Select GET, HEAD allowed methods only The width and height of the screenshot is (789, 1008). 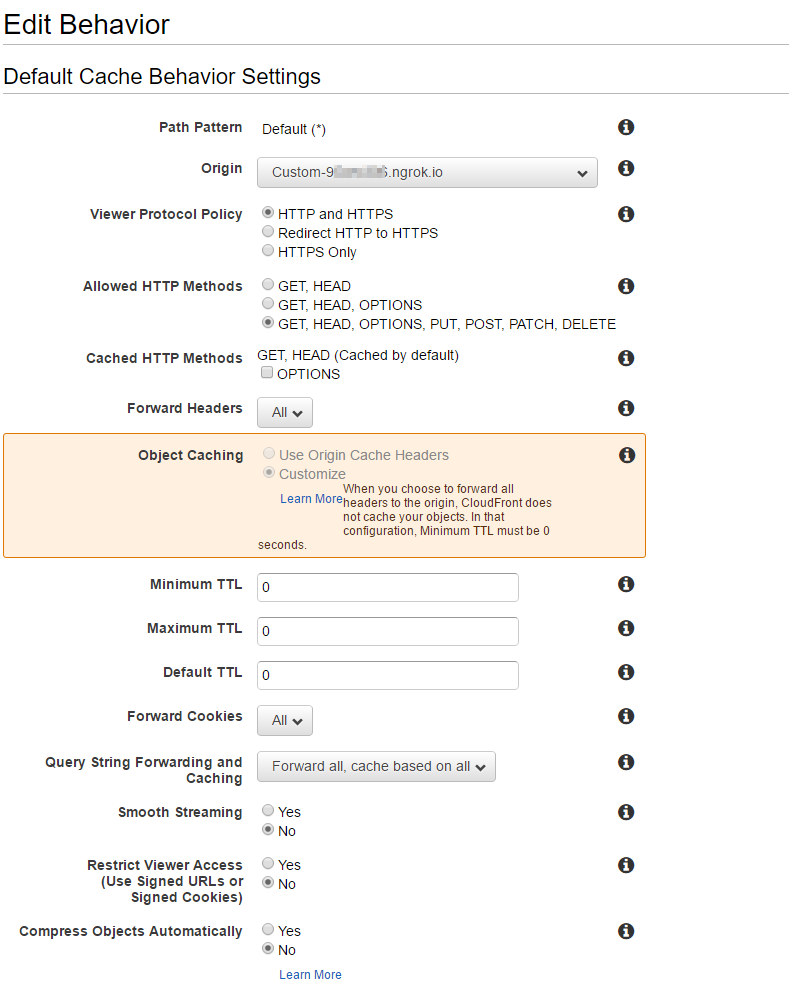tap(268, 285)
